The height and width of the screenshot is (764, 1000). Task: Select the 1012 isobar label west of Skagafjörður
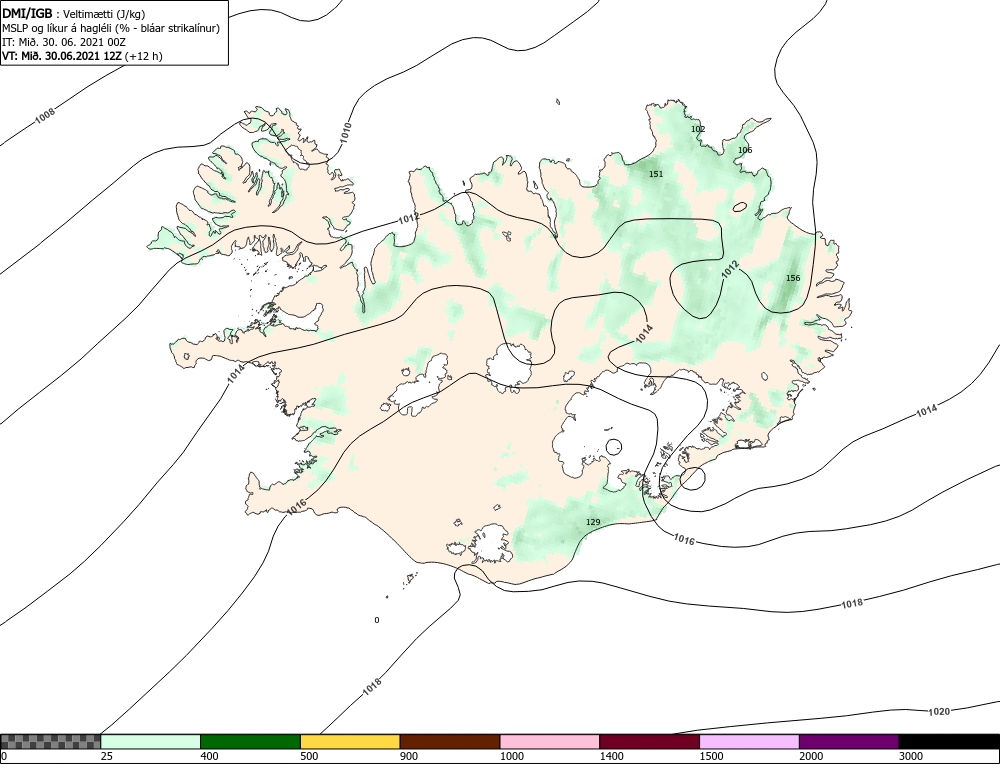point(409,218)
